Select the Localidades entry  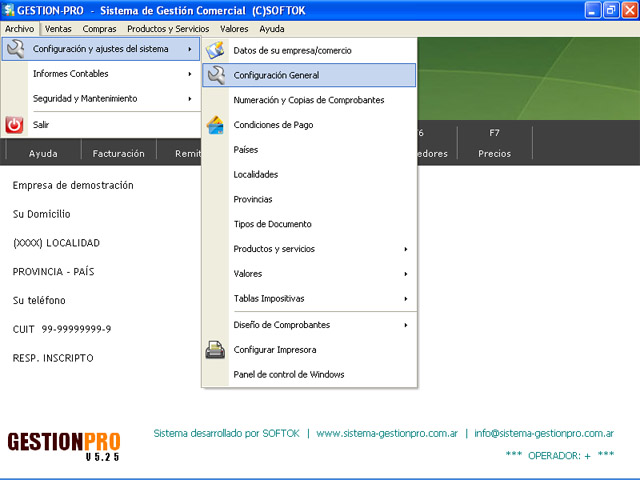[x=309, y=175]
